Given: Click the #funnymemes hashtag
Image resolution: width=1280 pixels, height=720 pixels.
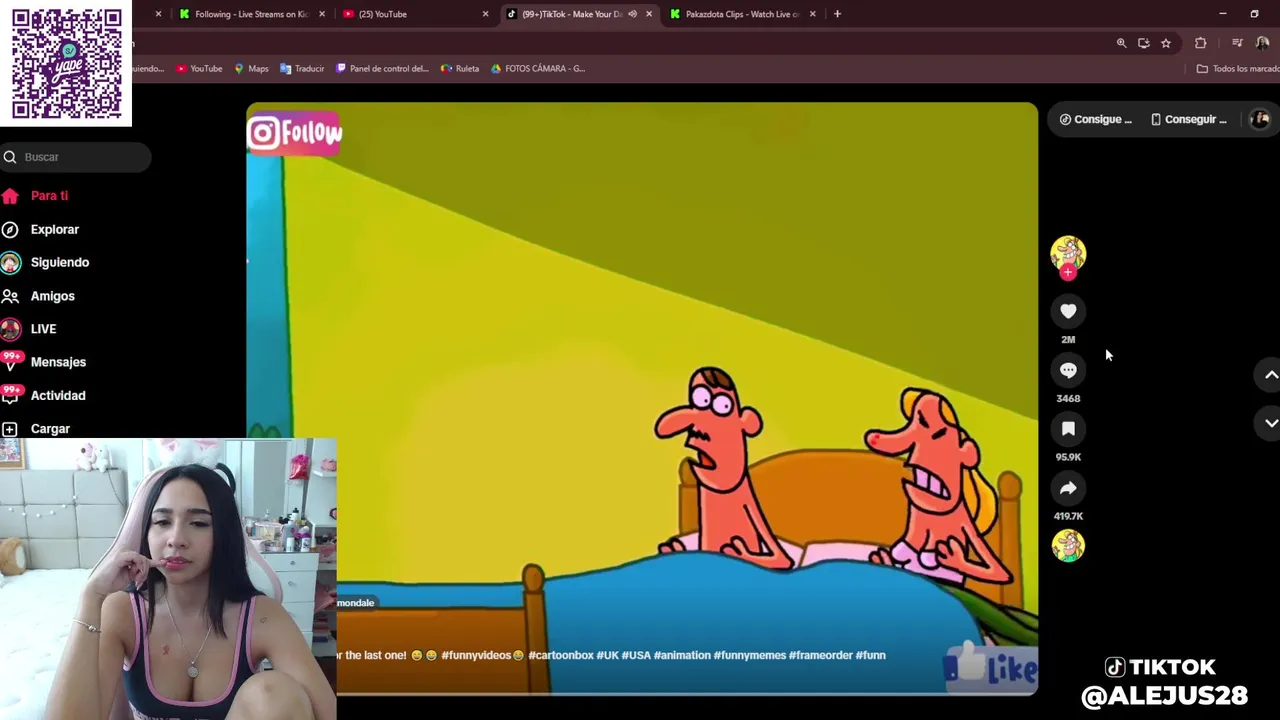Looking at the screenshot, I should click(x=750, y=655).
